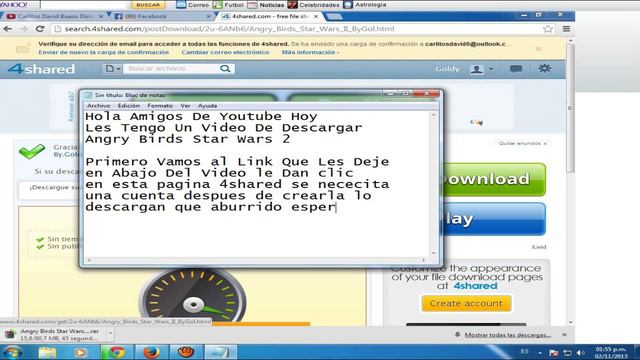Open Firefox from taskbar
The width and height of the screenshot is (640, 360).
(151, 352)
